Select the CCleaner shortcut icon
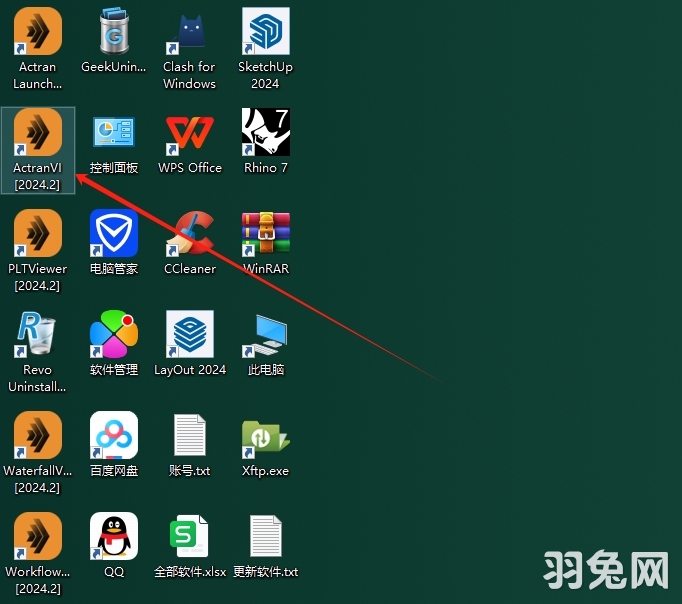The height and width of the screenshot is (604, 682). [189, 234]
